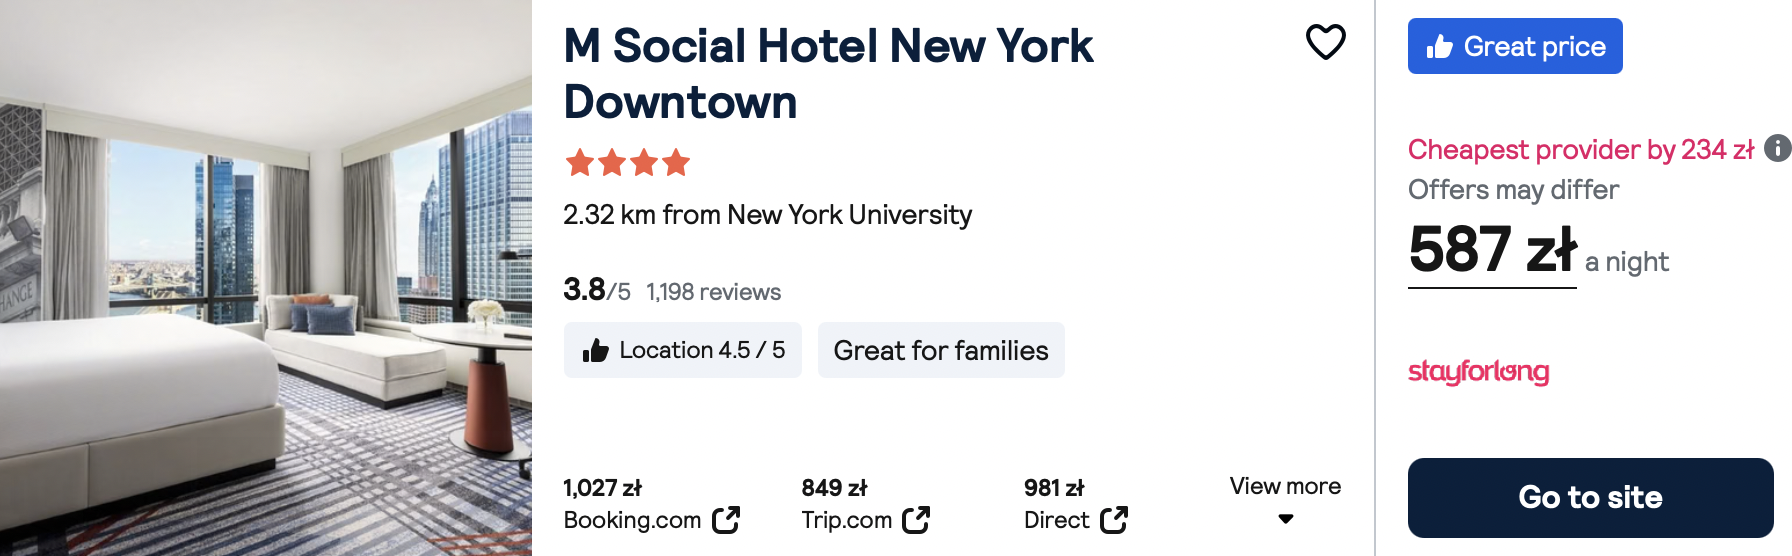Open Trip.com external link icon

tap(916, 520)
